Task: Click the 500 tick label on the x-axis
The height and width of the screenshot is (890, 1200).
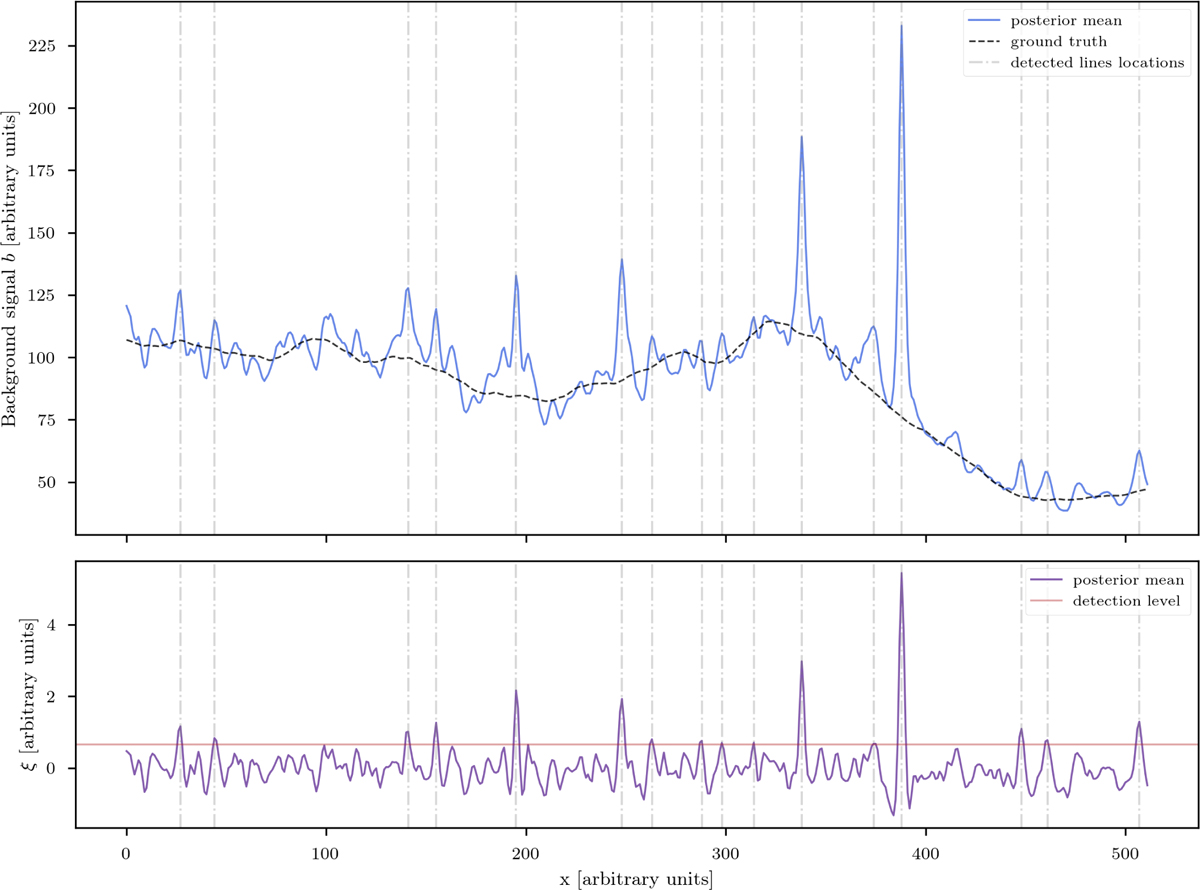Action: [1126, 853]
